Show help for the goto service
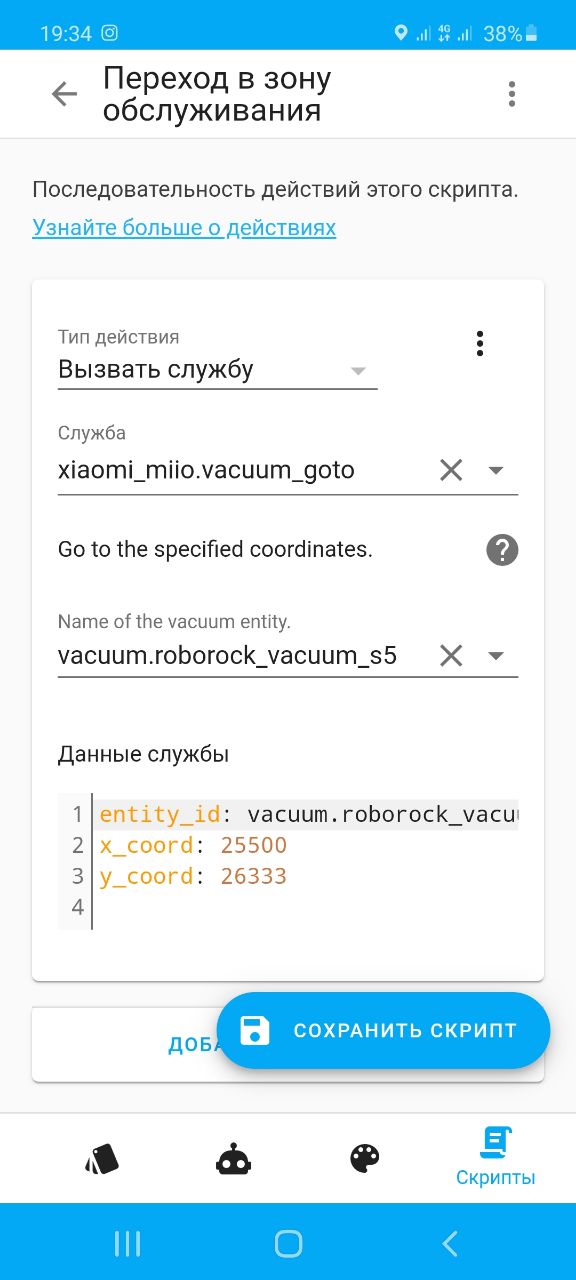This screenshot has width=576, height=1280. coord(502,549)
